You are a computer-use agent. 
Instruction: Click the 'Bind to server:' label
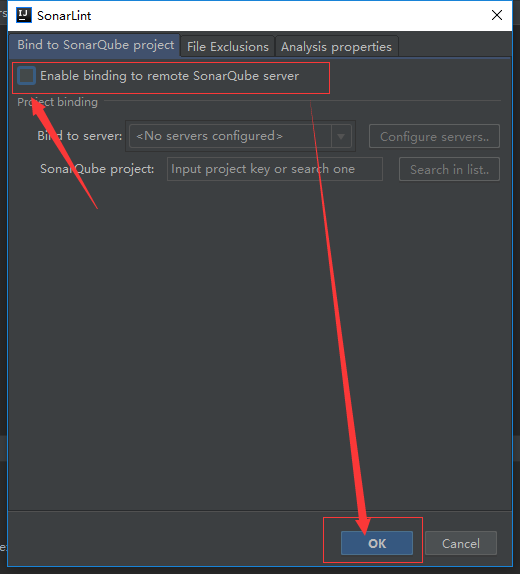click(x=79, y=136)
